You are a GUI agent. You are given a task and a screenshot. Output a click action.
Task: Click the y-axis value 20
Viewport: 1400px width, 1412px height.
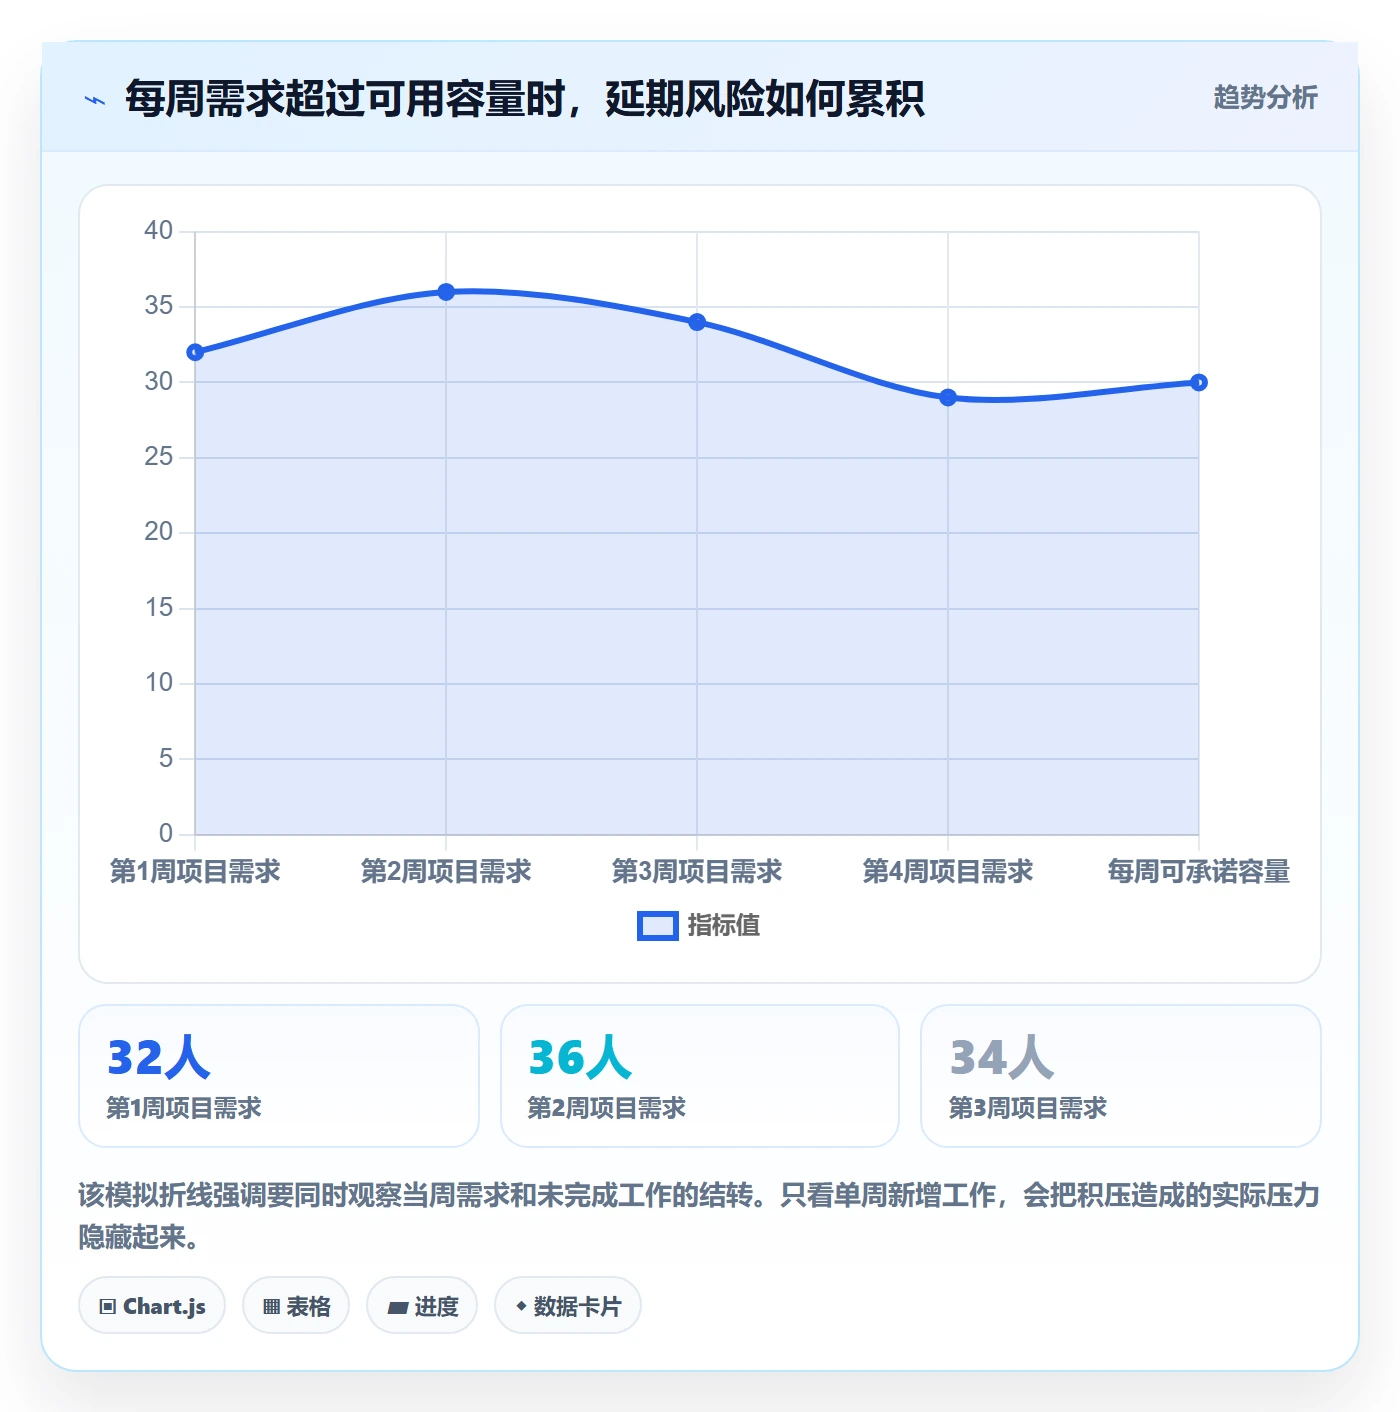pos(159,532)
